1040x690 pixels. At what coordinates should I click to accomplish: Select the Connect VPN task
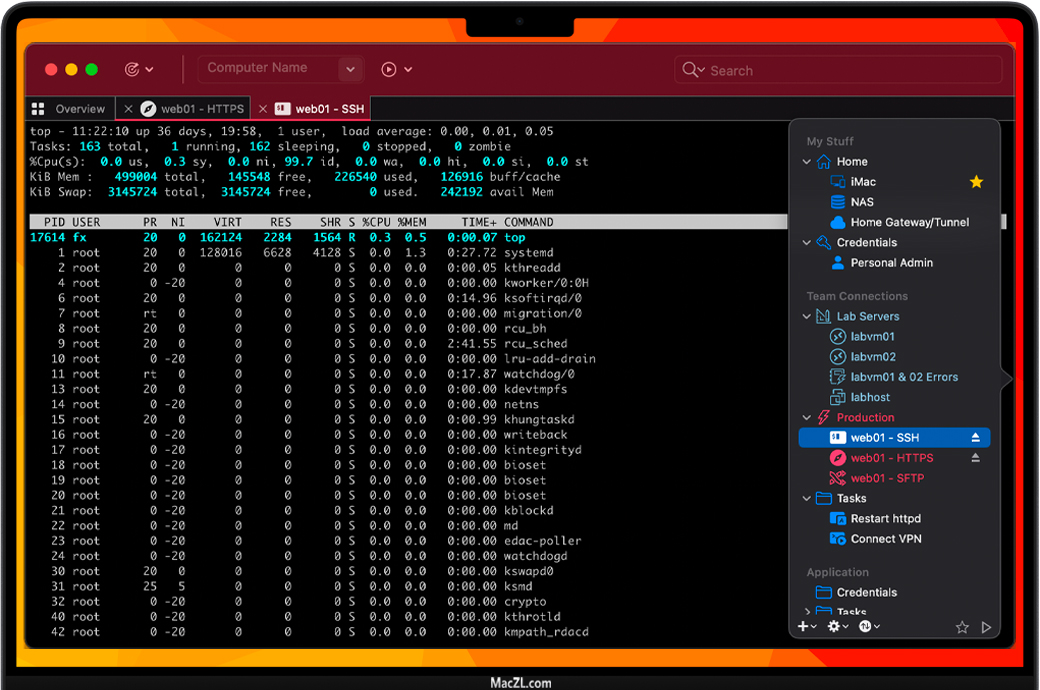tap(885, 539)
